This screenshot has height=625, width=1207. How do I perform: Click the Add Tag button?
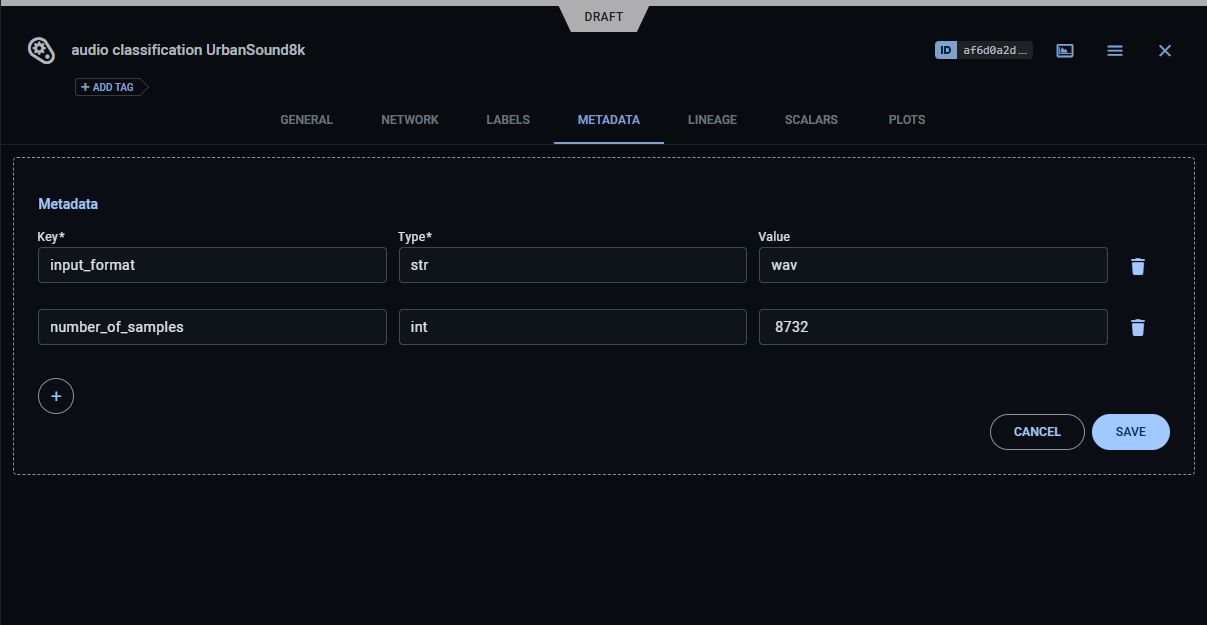click(x=108, y=87)
